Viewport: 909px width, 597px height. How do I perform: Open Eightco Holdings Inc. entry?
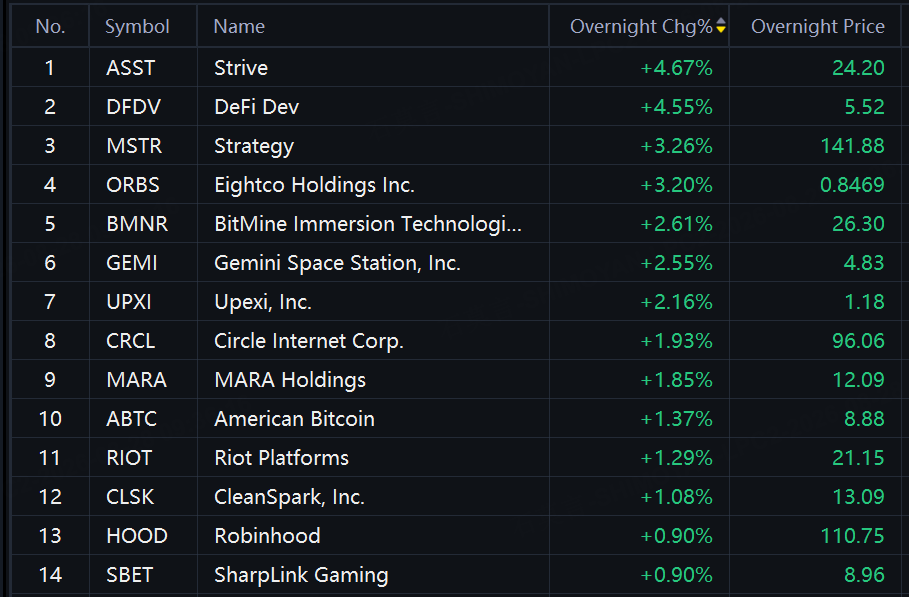pos(314,185)
